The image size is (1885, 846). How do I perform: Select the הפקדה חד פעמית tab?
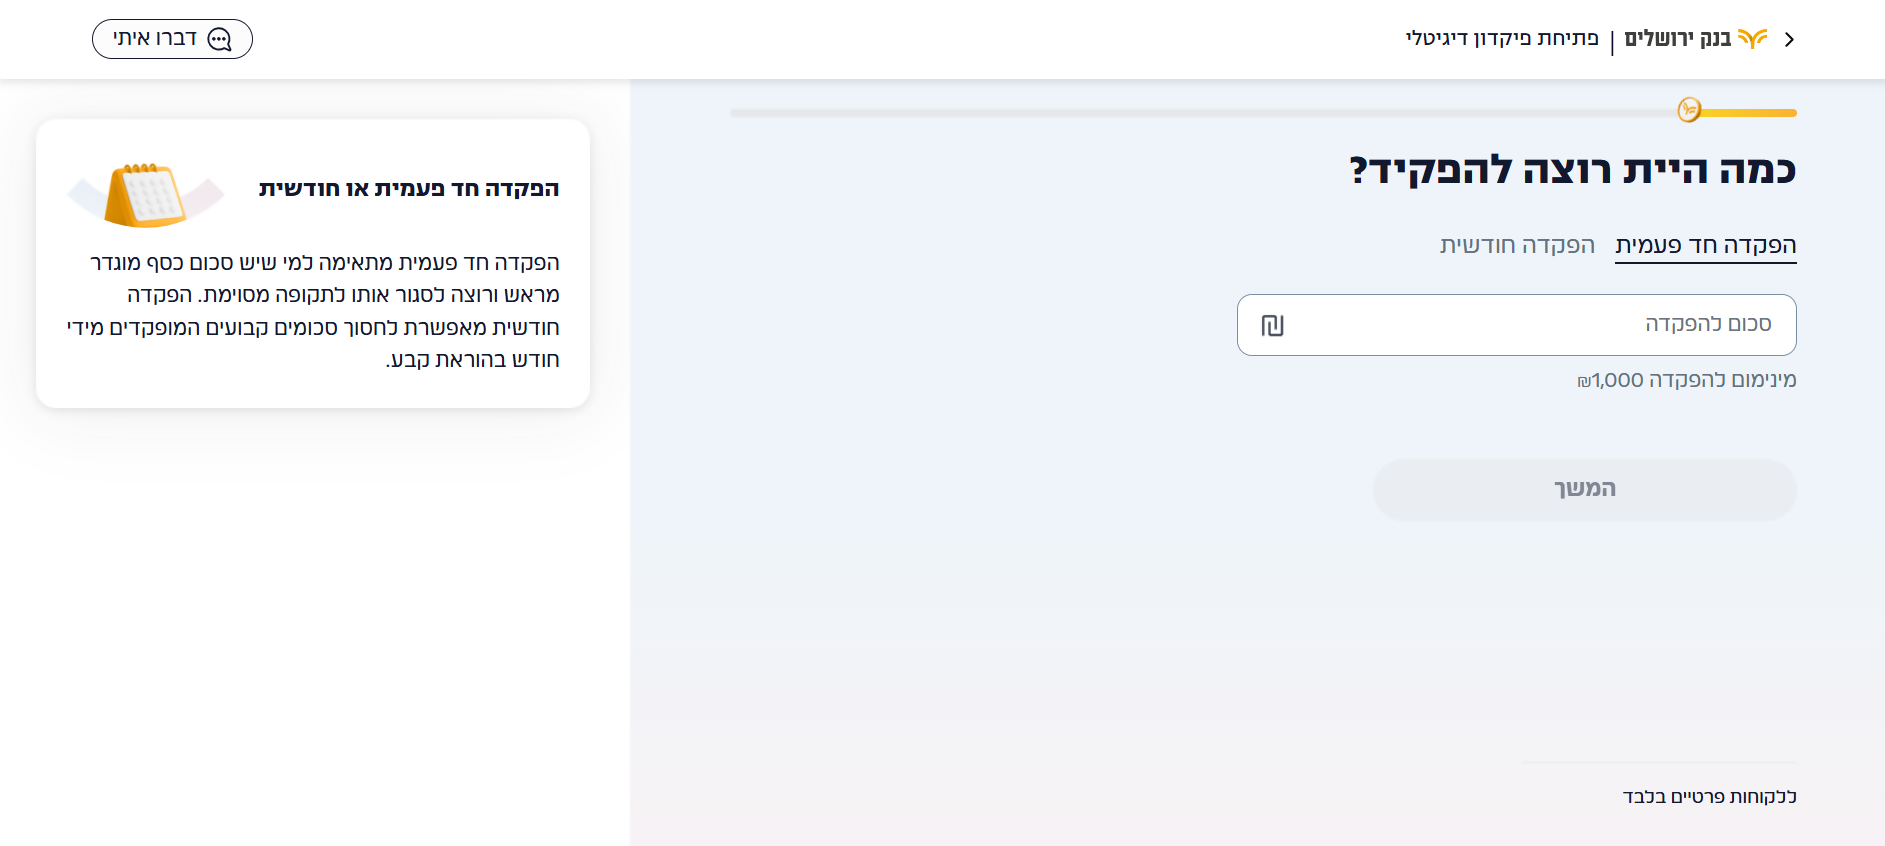click(x=1706, y=246)
